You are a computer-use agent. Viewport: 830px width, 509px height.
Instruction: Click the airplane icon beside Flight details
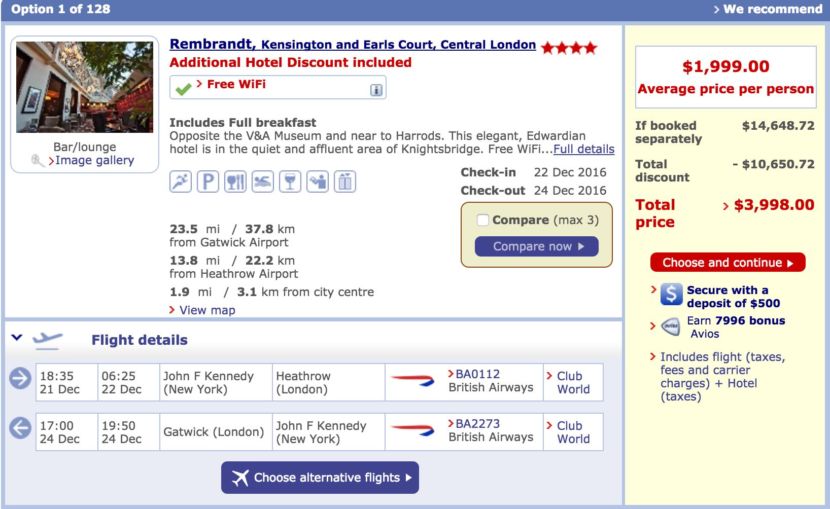coord(48,340)
